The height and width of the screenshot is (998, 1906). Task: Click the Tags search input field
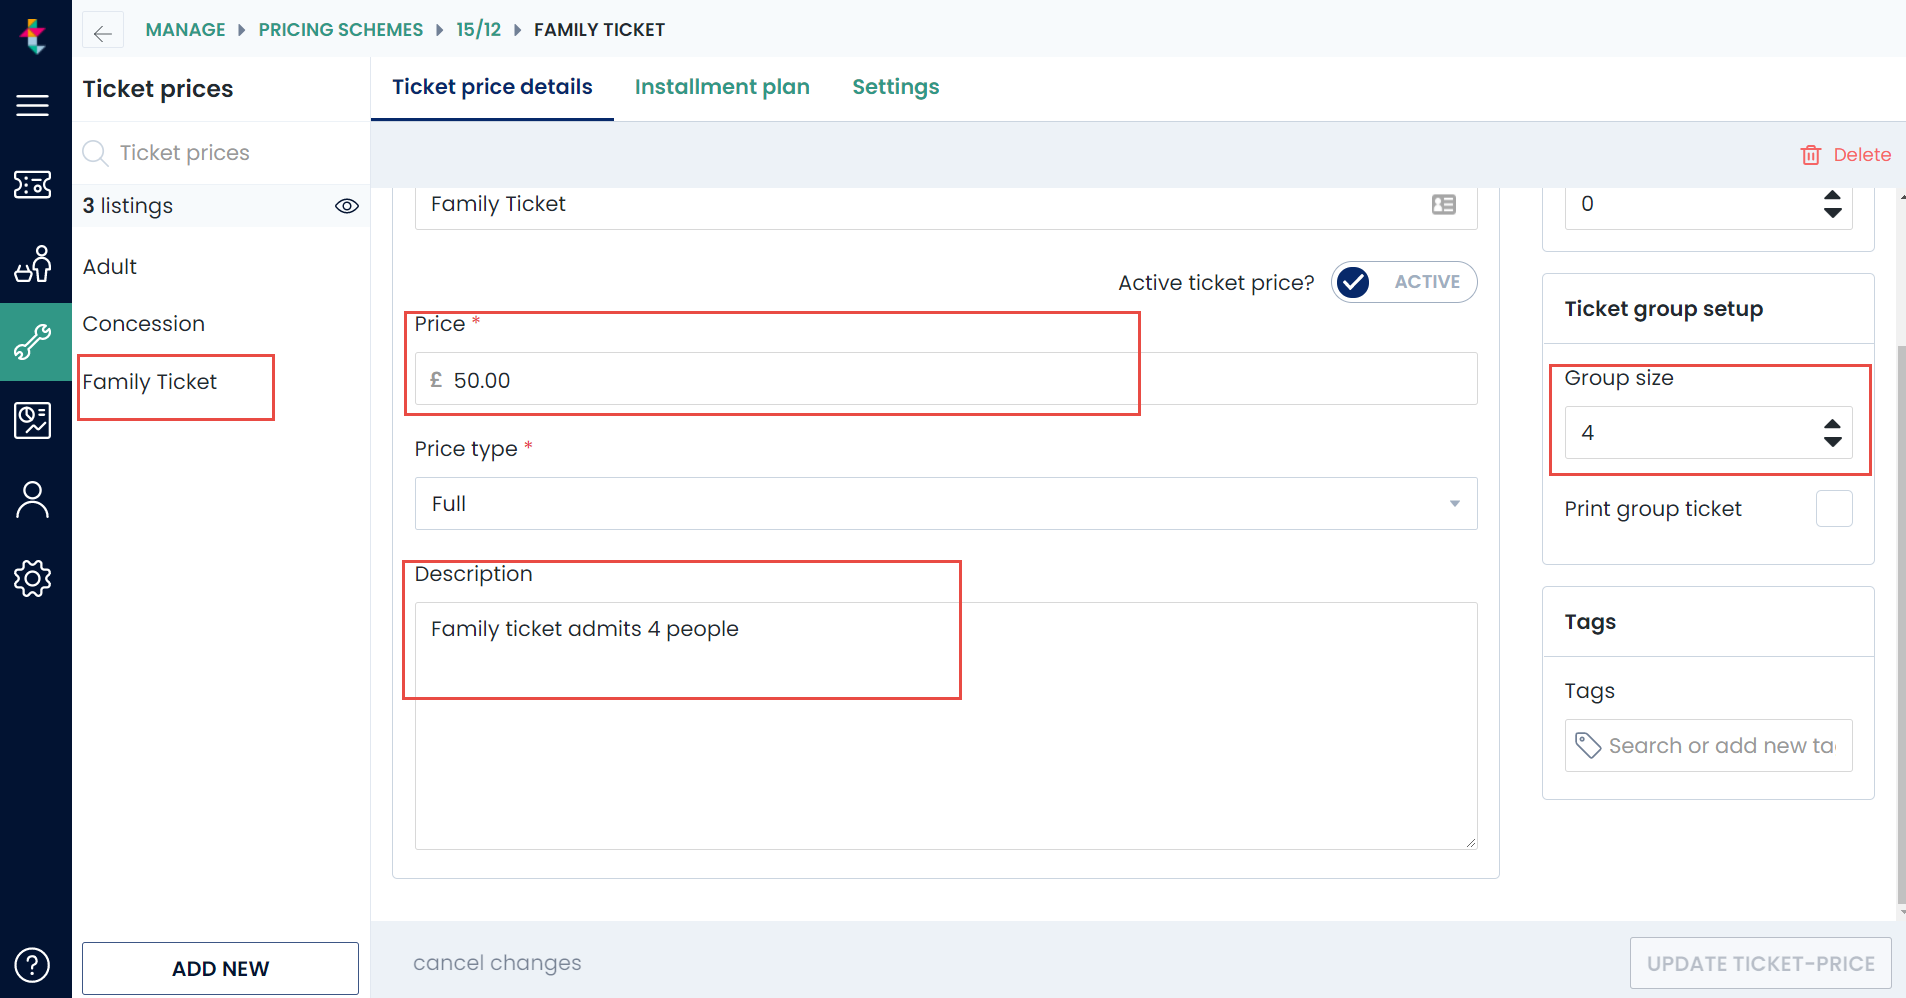click(x=1720, y=746)
